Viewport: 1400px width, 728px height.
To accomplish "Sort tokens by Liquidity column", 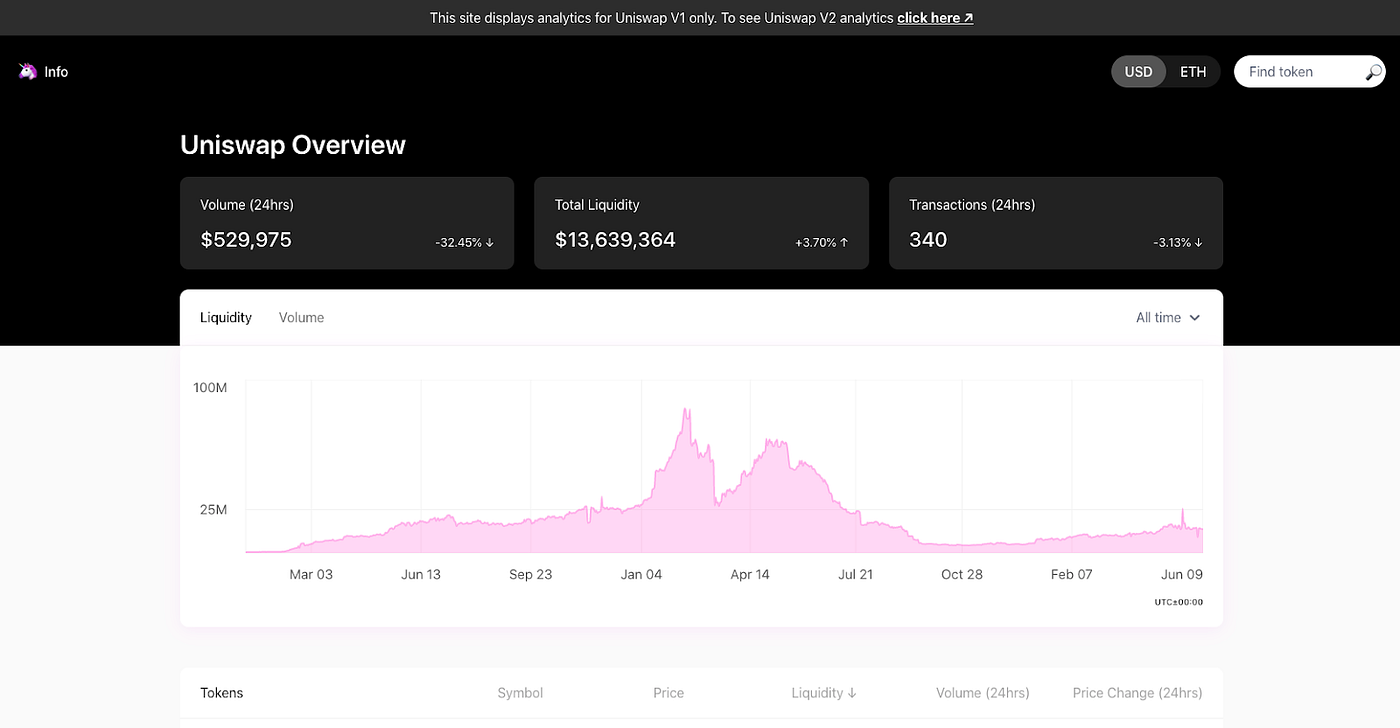I will 824,693.
